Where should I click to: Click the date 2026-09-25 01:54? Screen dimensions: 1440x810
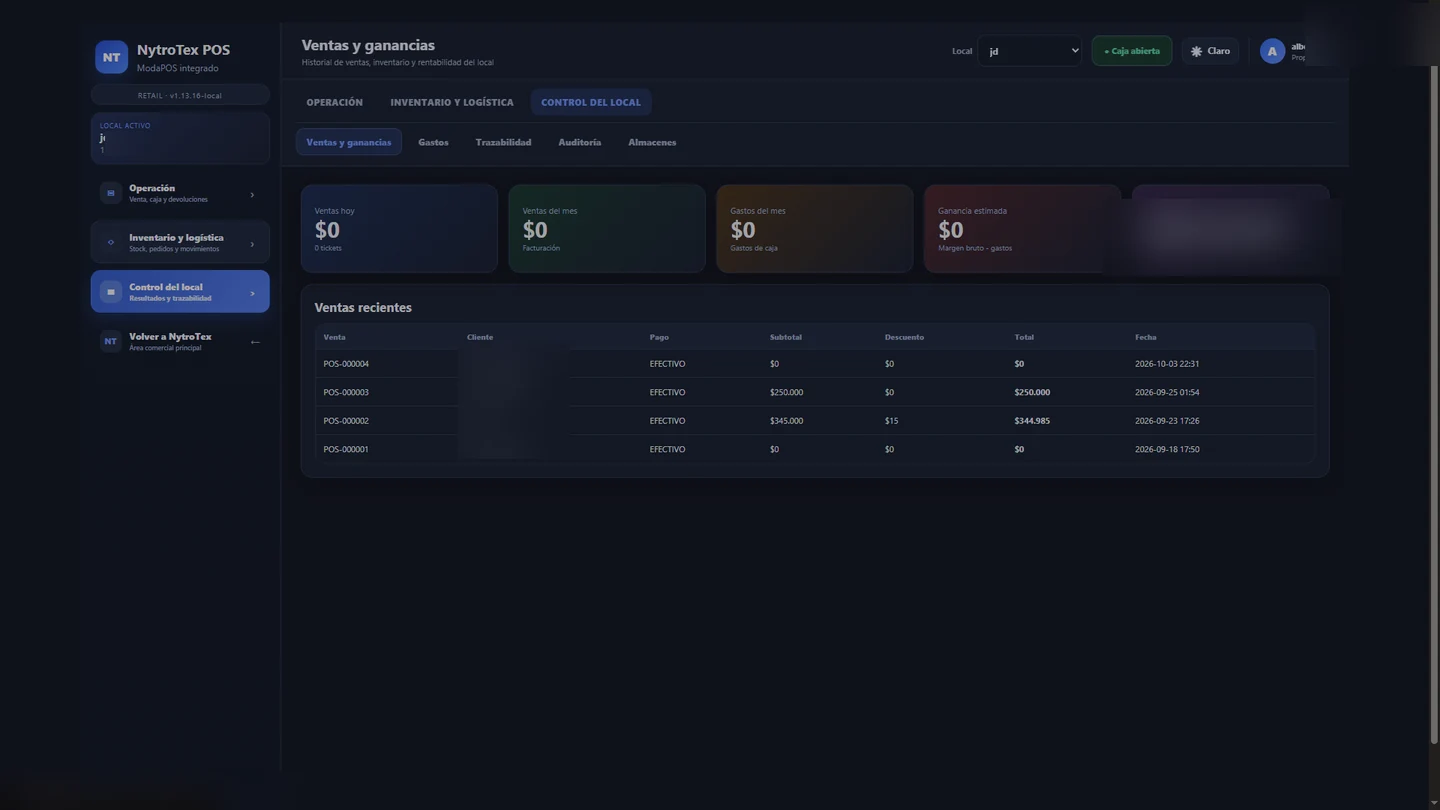(1167, 392)
